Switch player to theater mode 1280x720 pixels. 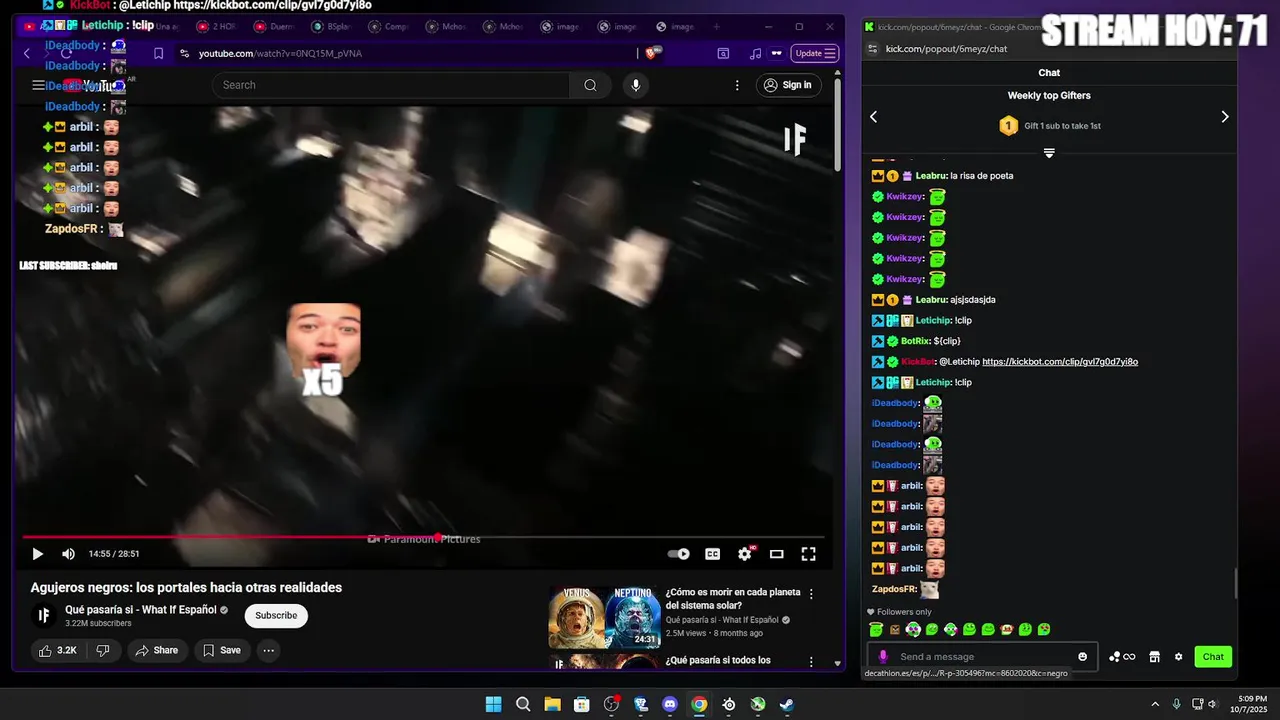(776, 554)
